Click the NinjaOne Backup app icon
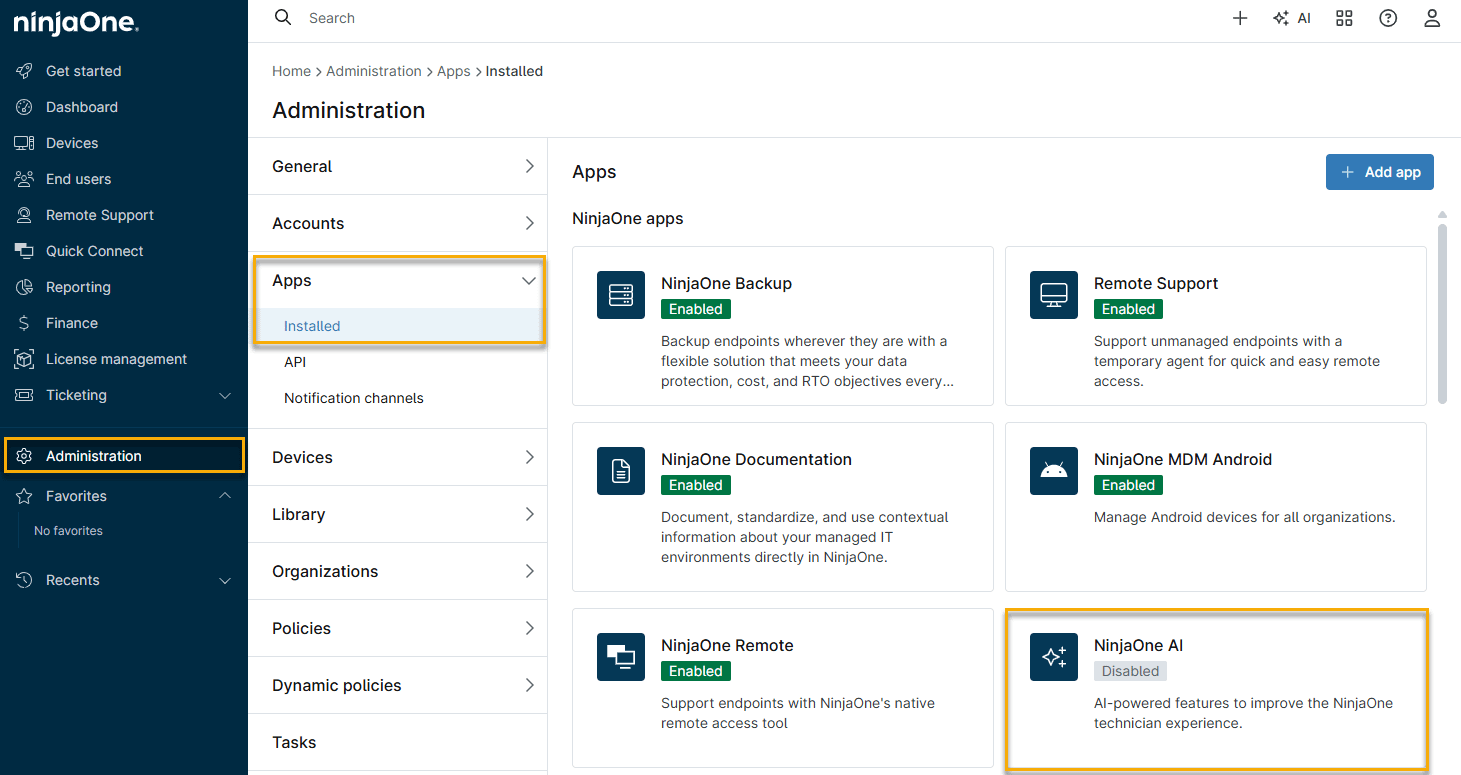 [x=621, y=295]
